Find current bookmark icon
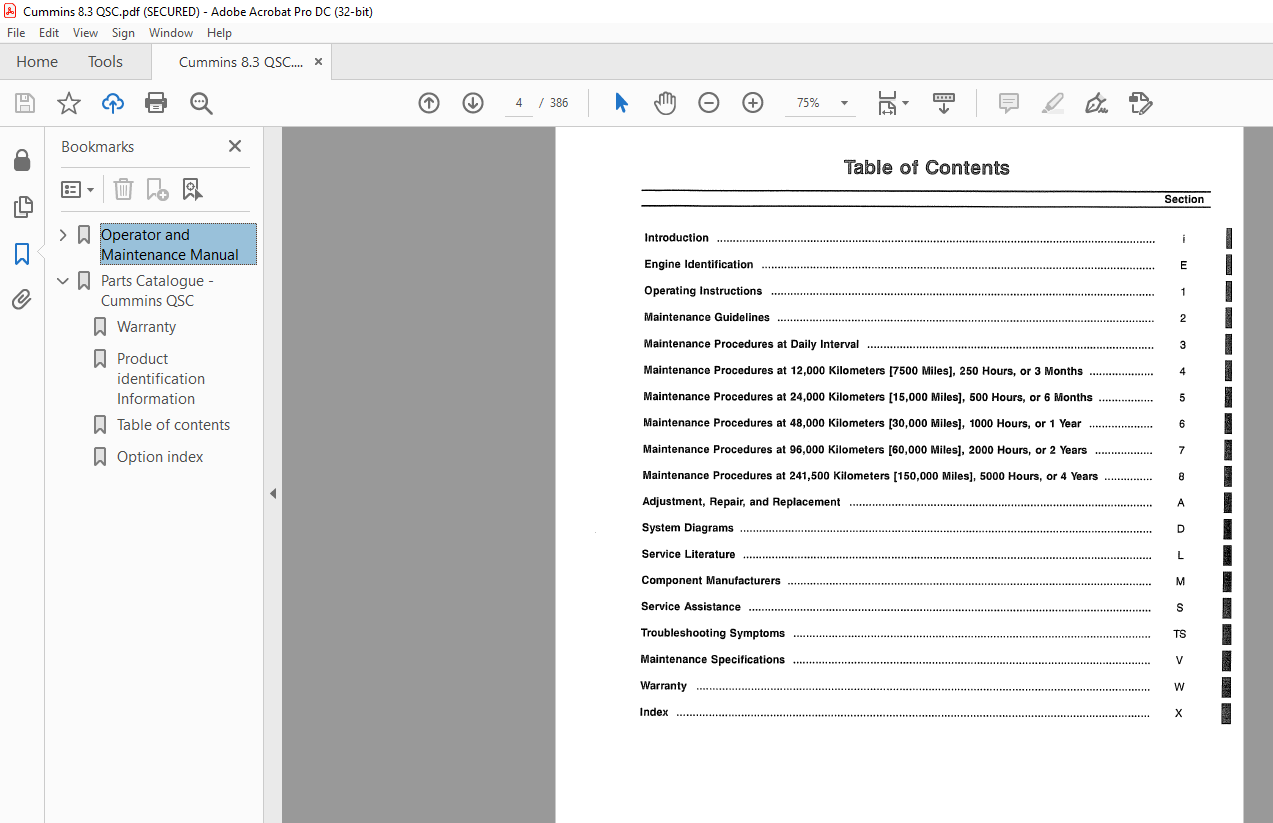The width and height of the screenshot is (1273, 823). (192, 189)
